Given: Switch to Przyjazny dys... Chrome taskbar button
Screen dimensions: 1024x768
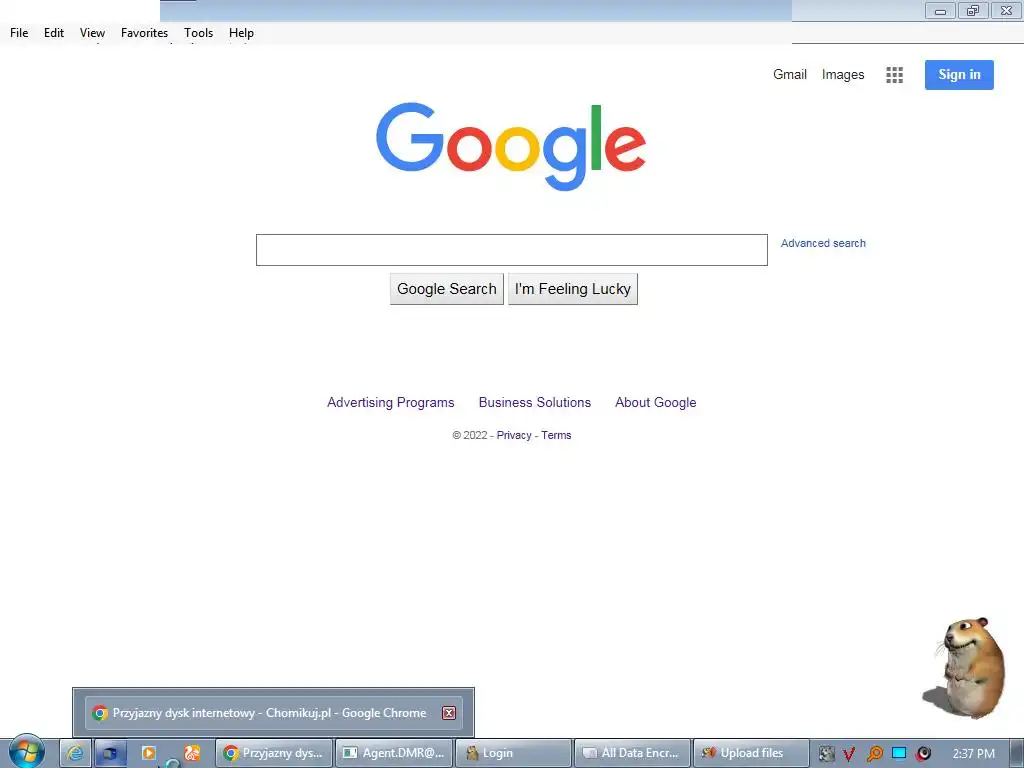Looking at the screenshot, I should point(274,753).
